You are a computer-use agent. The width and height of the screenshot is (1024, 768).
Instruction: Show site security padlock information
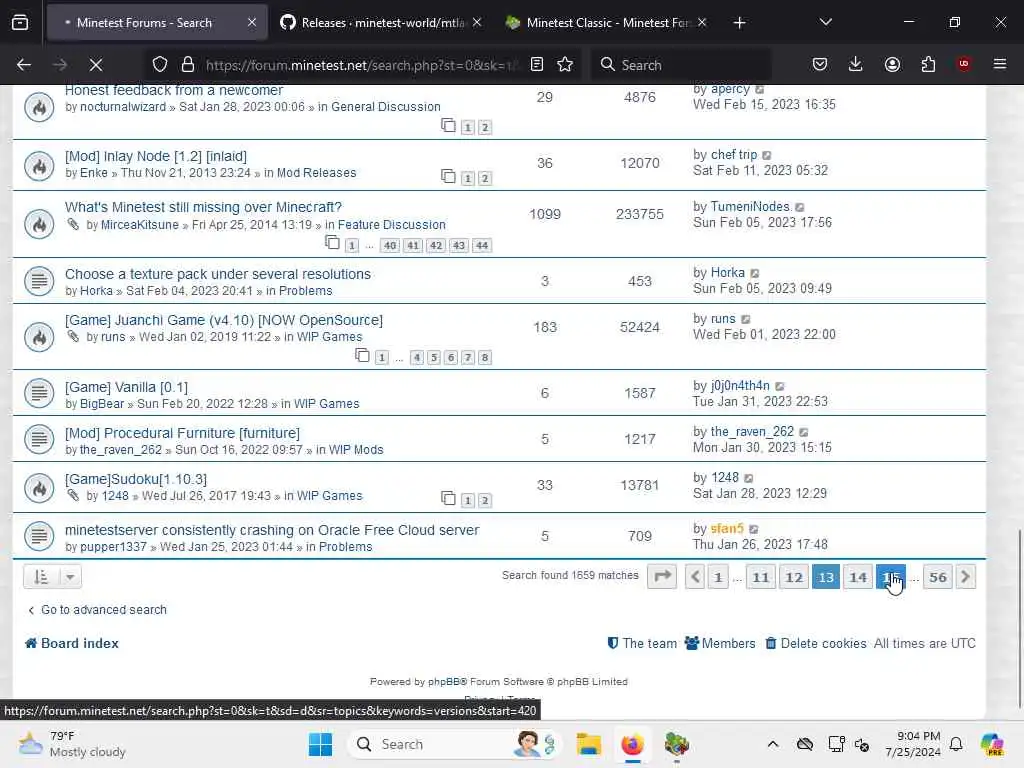pos(188,65)
